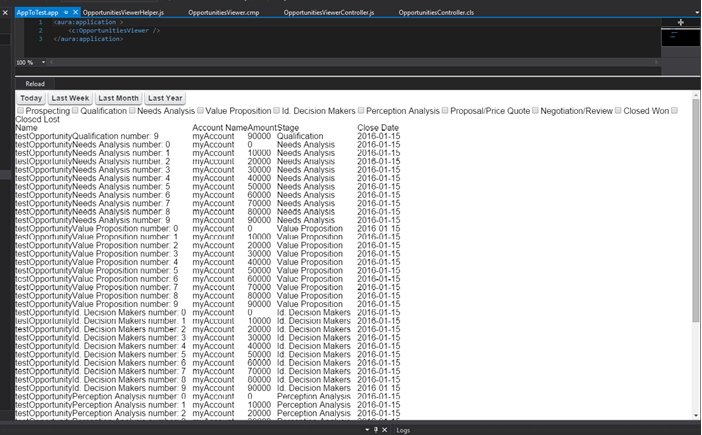
Task: Close the AppToTest.app tab
Action: click(75, 13)
